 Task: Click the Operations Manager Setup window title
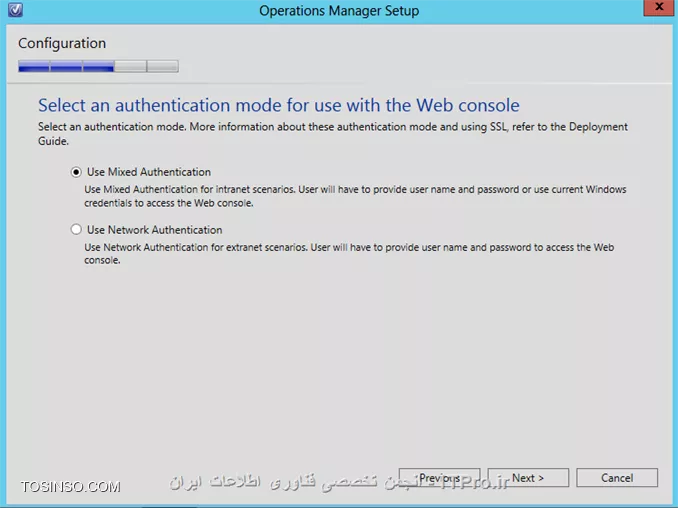[x=339, y=10]
